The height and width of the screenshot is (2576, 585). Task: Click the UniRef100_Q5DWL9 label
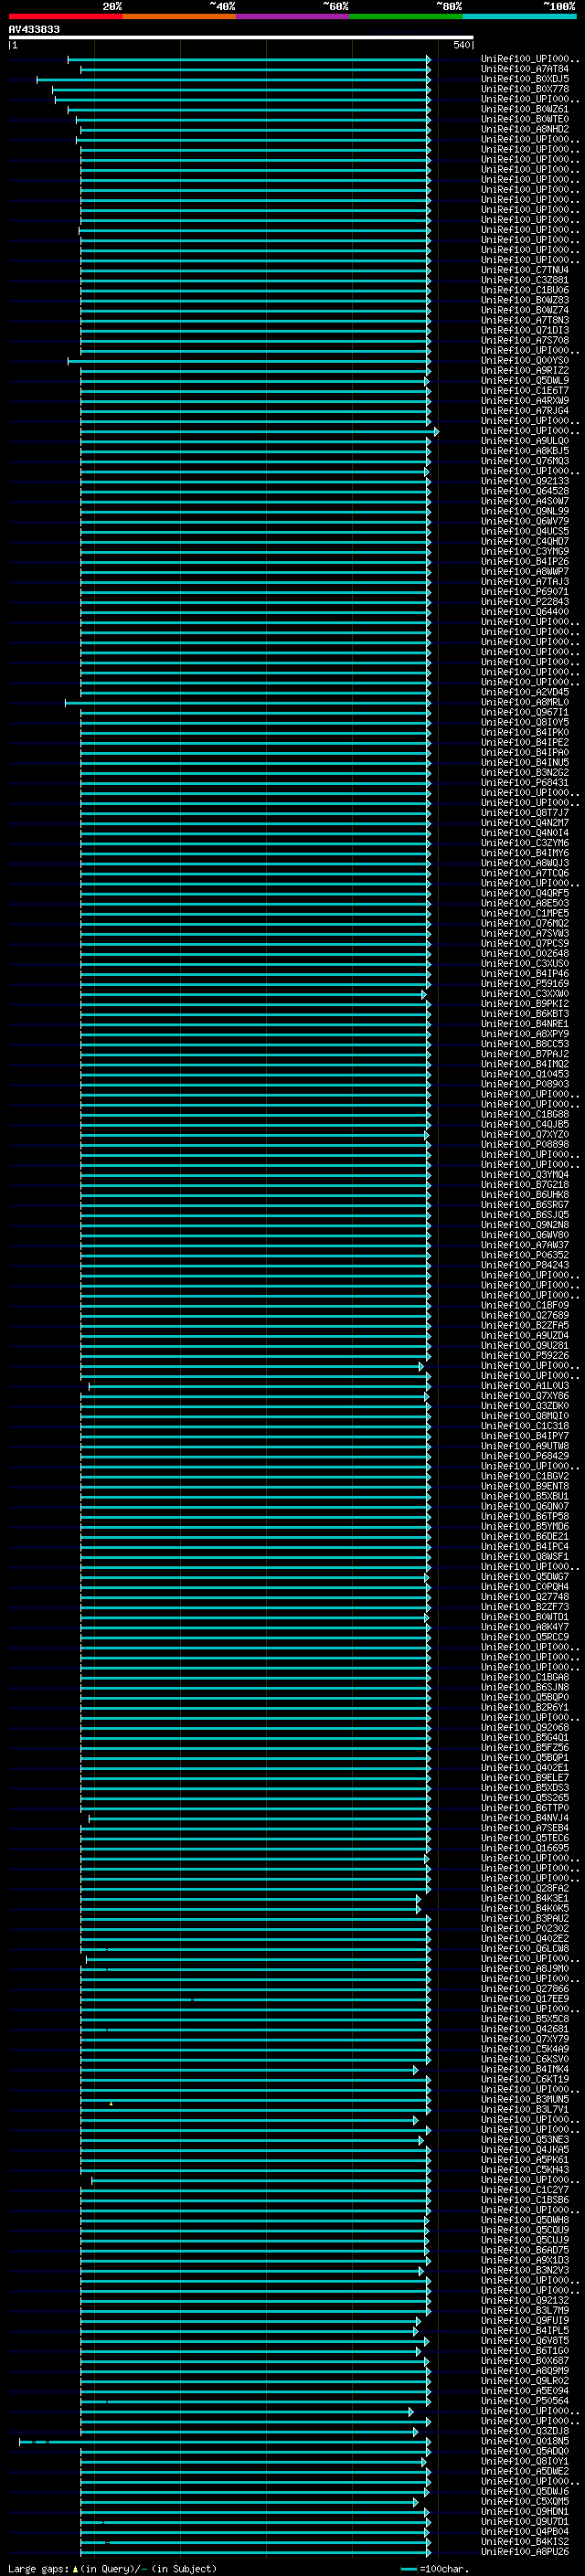524,380
